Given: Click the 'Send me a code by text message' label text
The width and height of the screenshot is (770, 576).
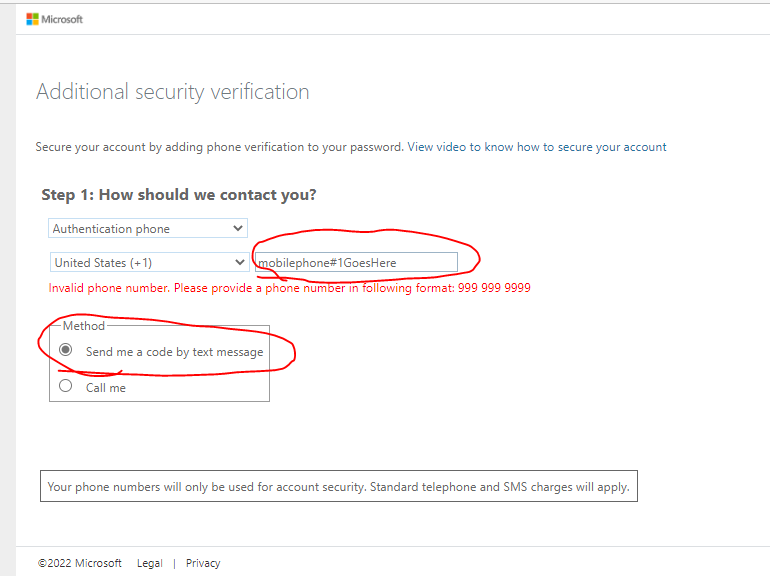Looking at the screenshot, I should [x=174, y=352].
